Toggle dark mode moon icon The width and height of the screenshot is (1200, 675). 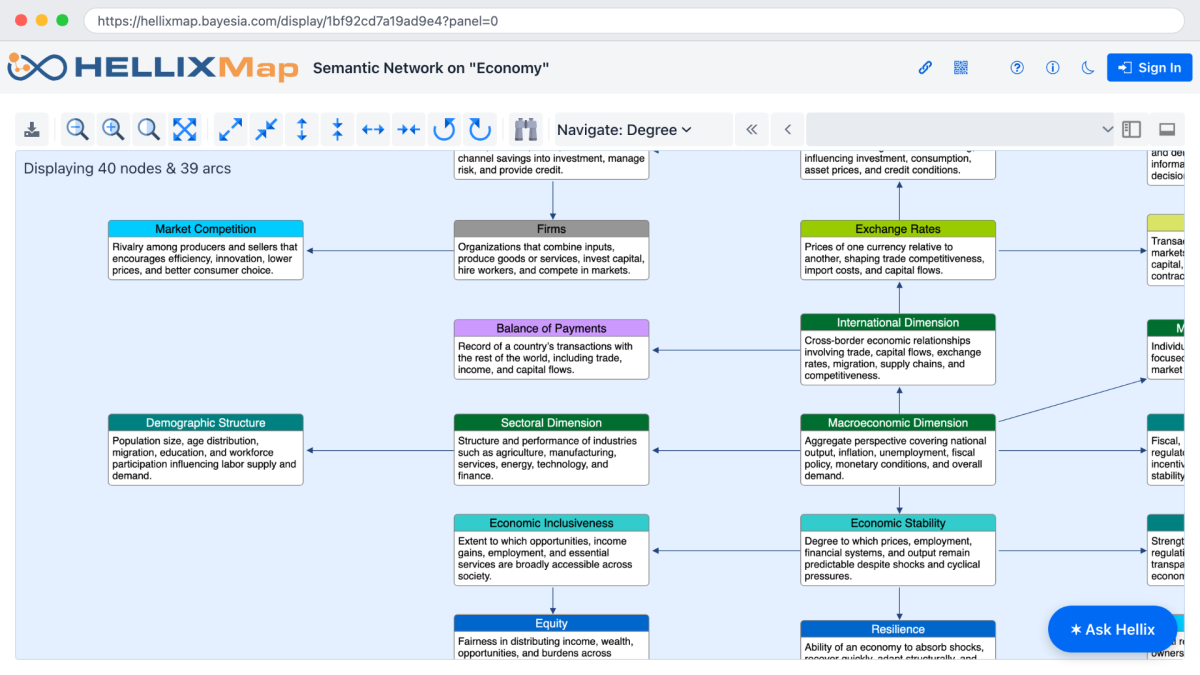(x=1088, y=68)
